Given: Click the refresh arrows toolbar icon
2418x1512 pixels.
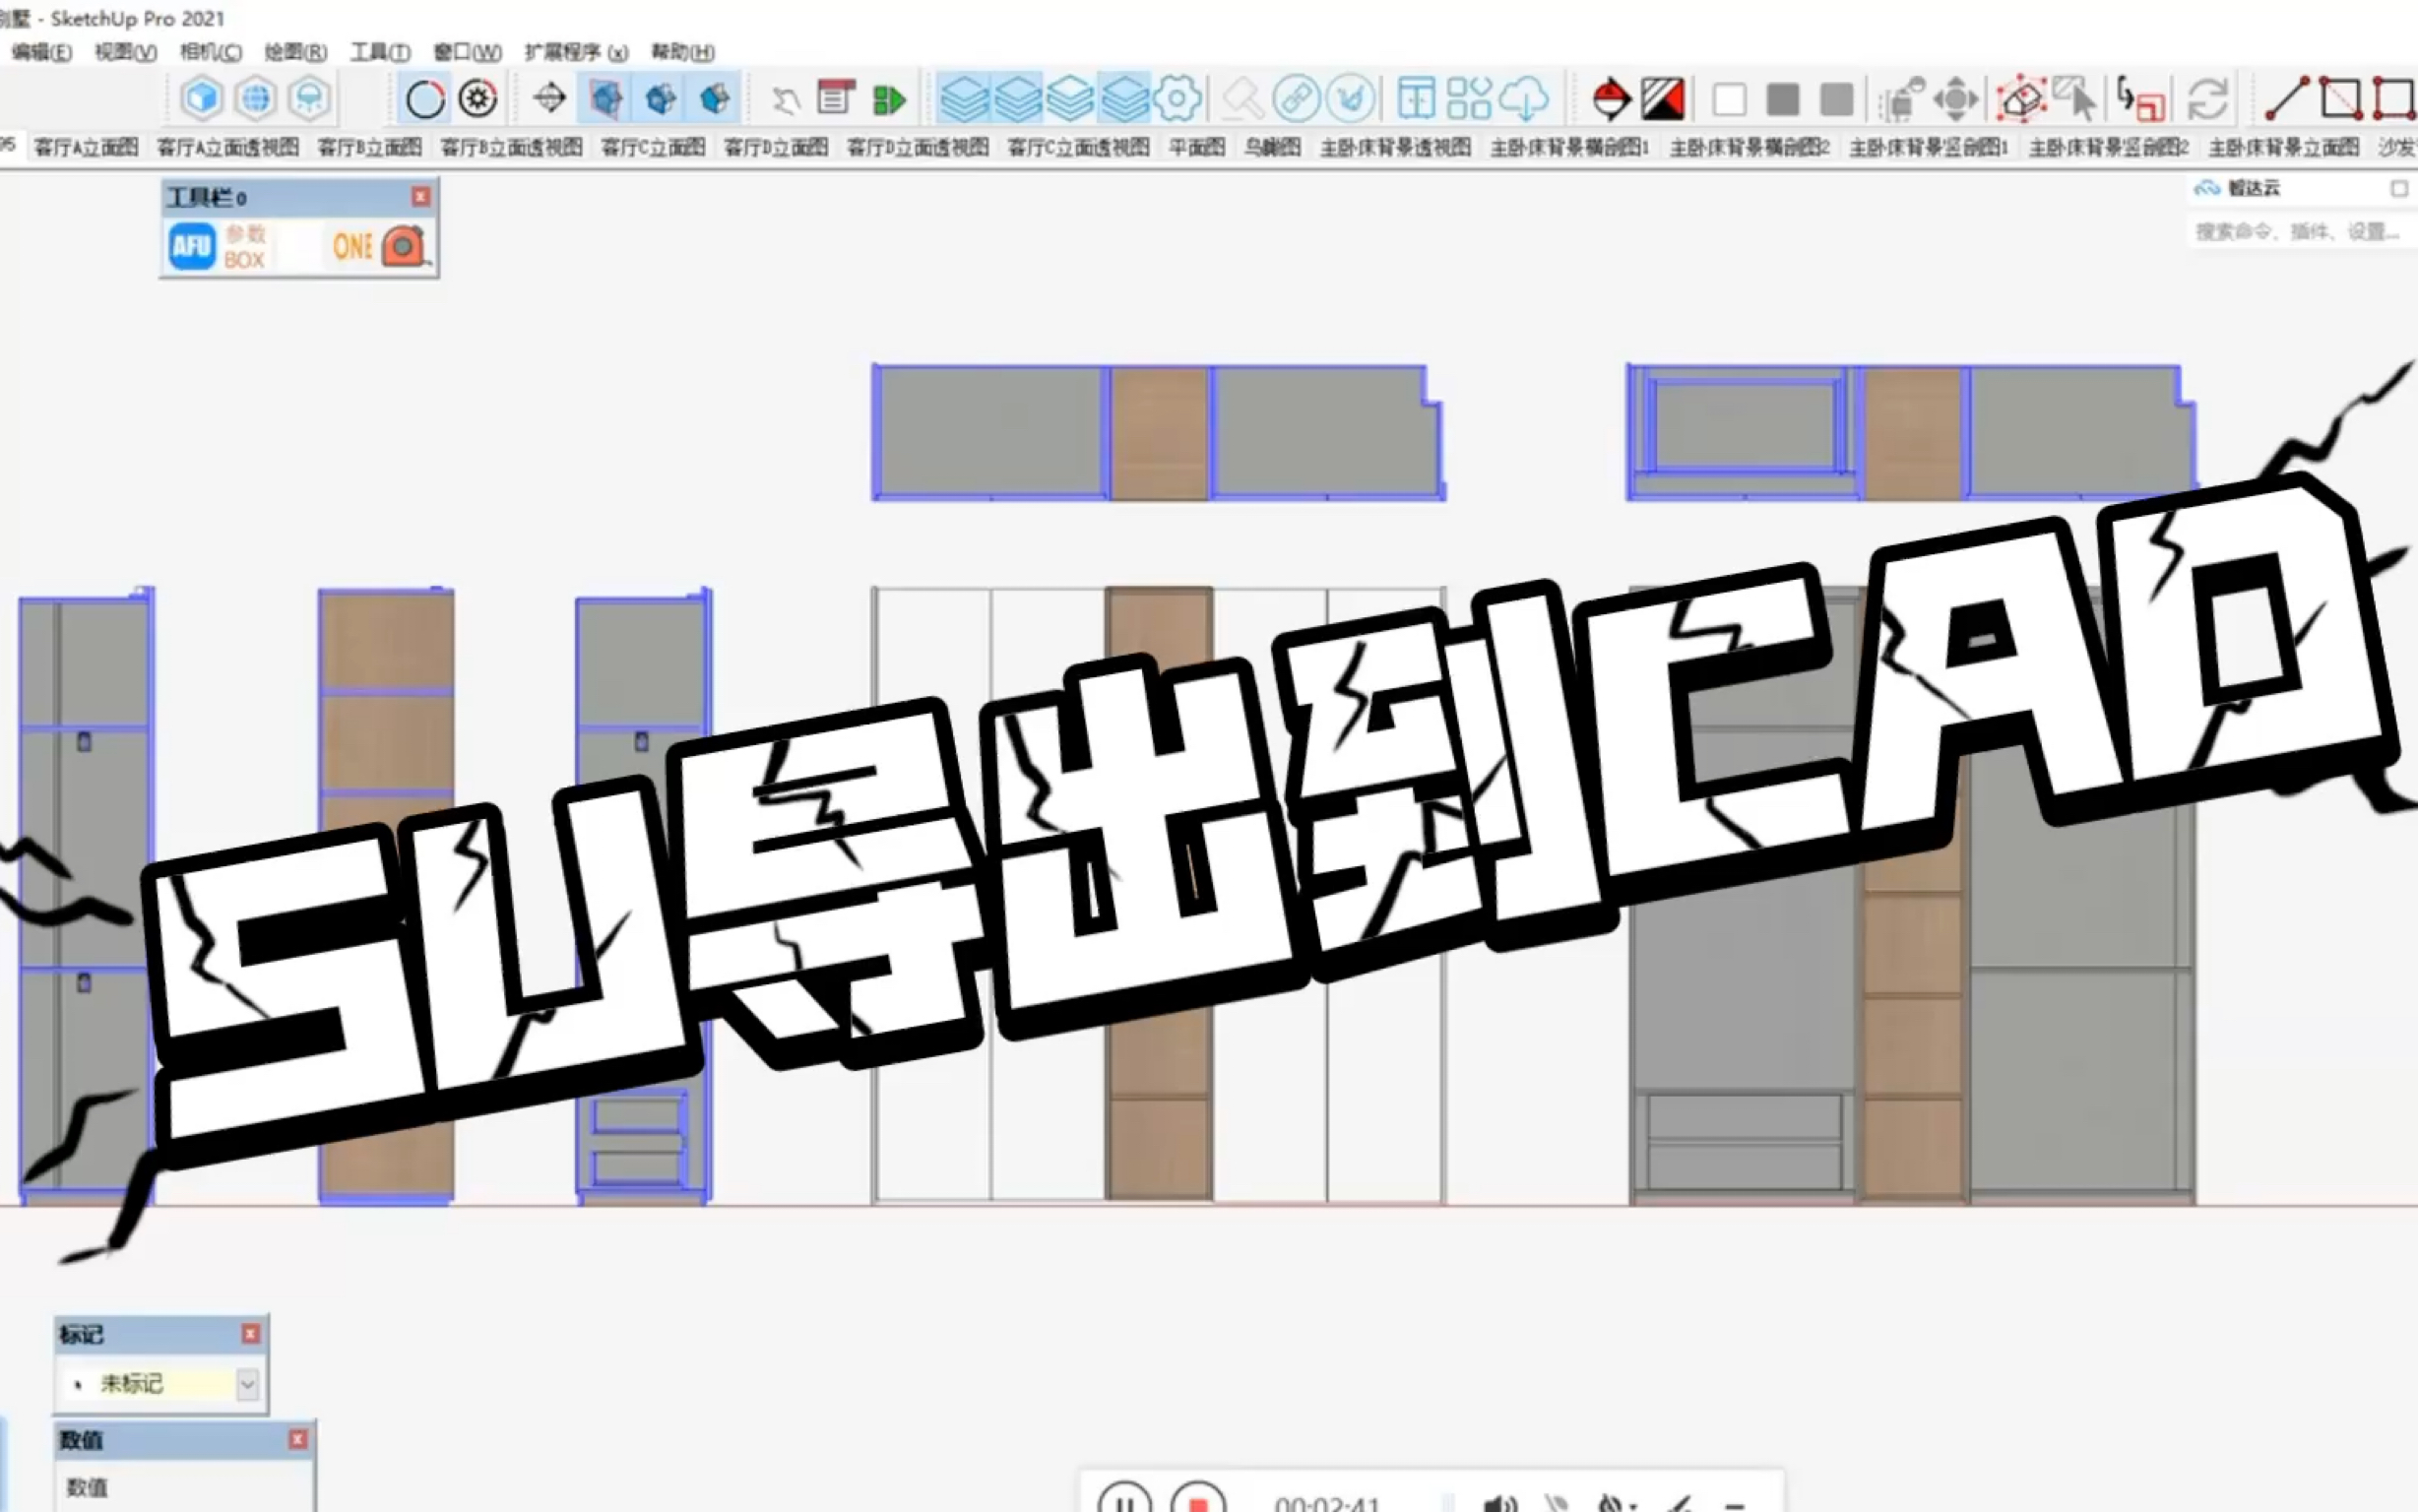Looking at the screenshot, I should tap(2207, 99).
